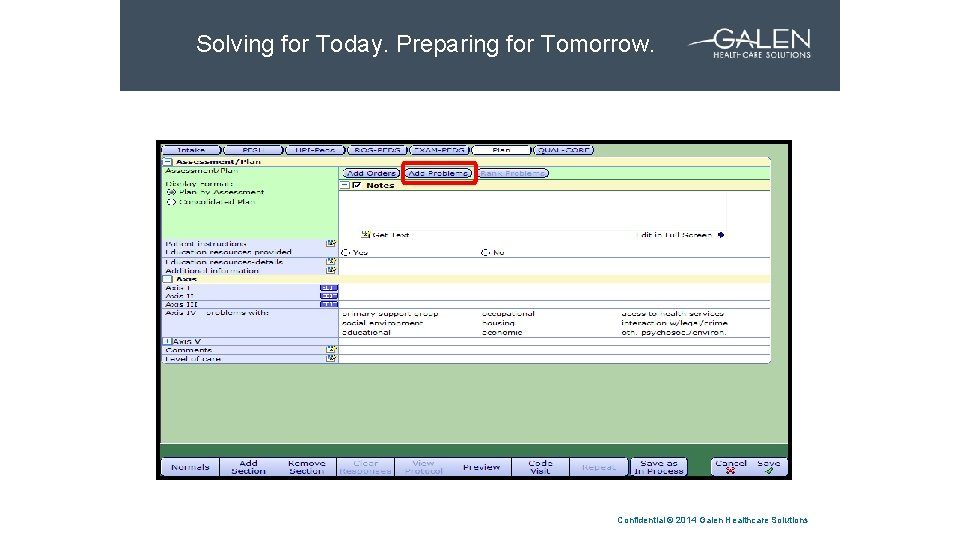The image size is (960, 540).
Task: Select 'economic' under Axis IV
Action: pyautogui.click(x=502, y=332)
